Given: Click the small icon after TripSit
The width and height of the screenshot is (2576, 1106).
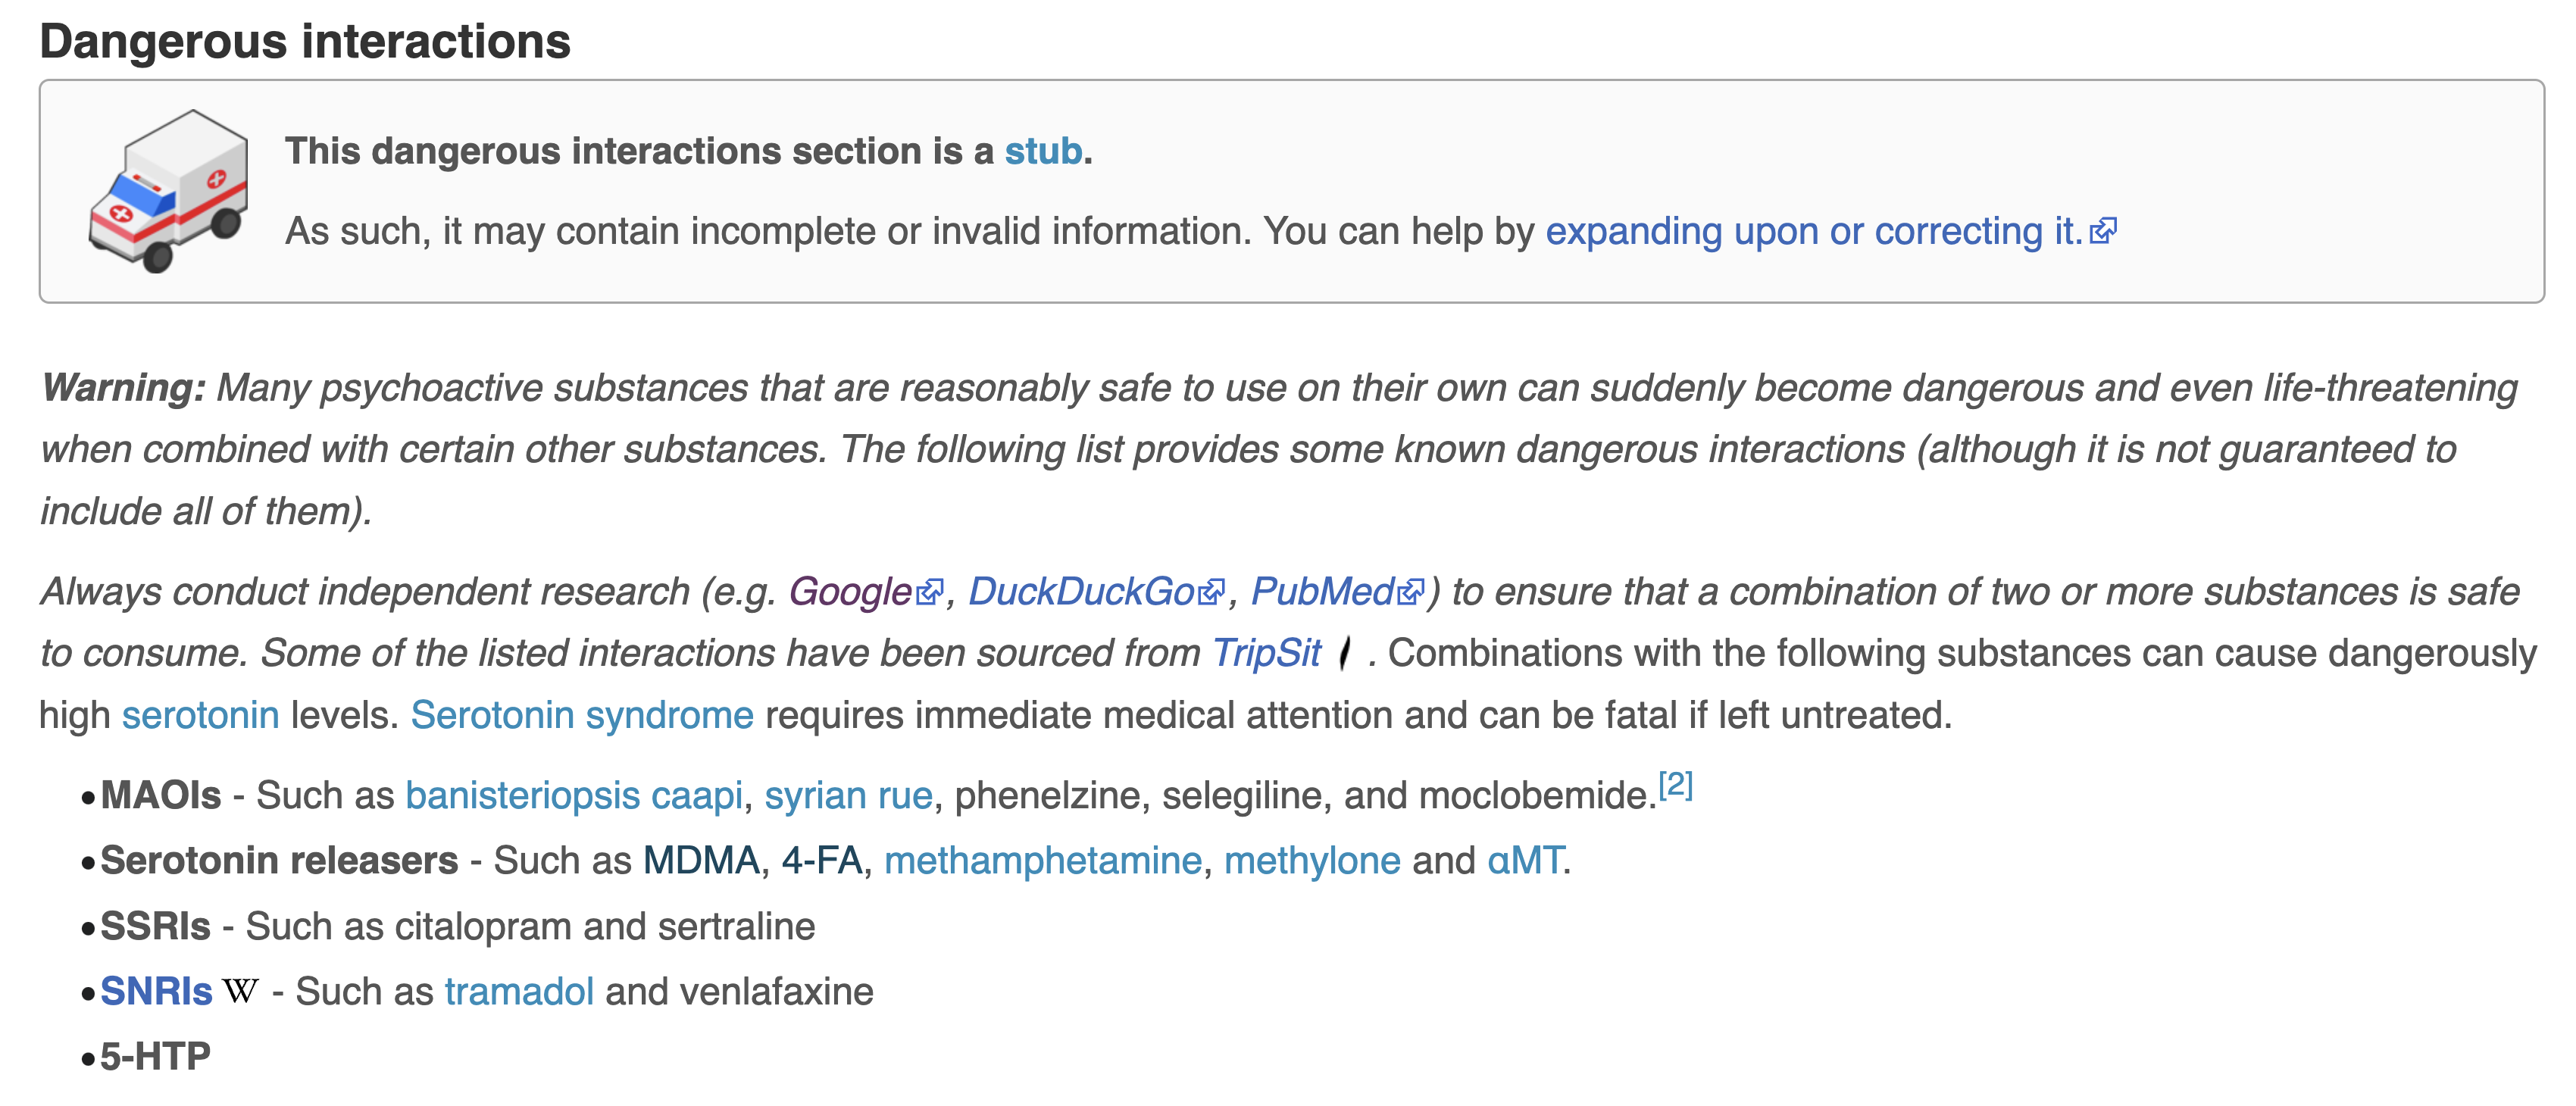Looking at the screenshot, I should coord(1345,654).
